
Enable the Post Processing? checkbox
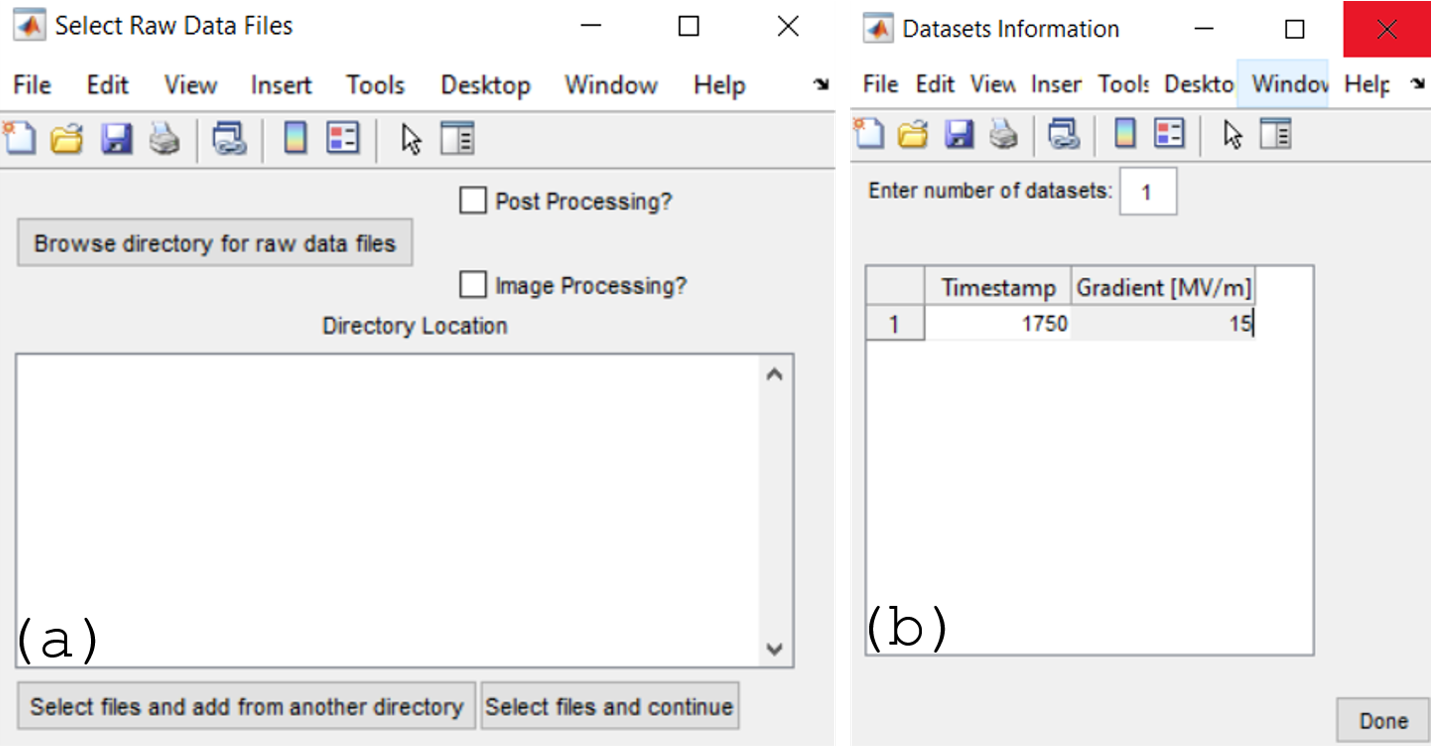tap(472, 201)
